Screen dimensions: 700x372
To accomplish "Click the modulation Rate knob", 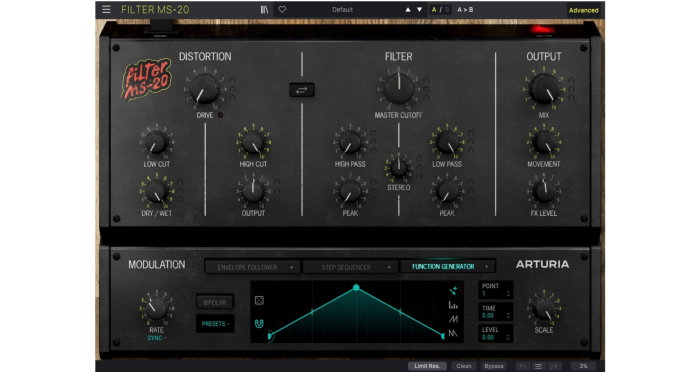I will [x=157, y=309].
